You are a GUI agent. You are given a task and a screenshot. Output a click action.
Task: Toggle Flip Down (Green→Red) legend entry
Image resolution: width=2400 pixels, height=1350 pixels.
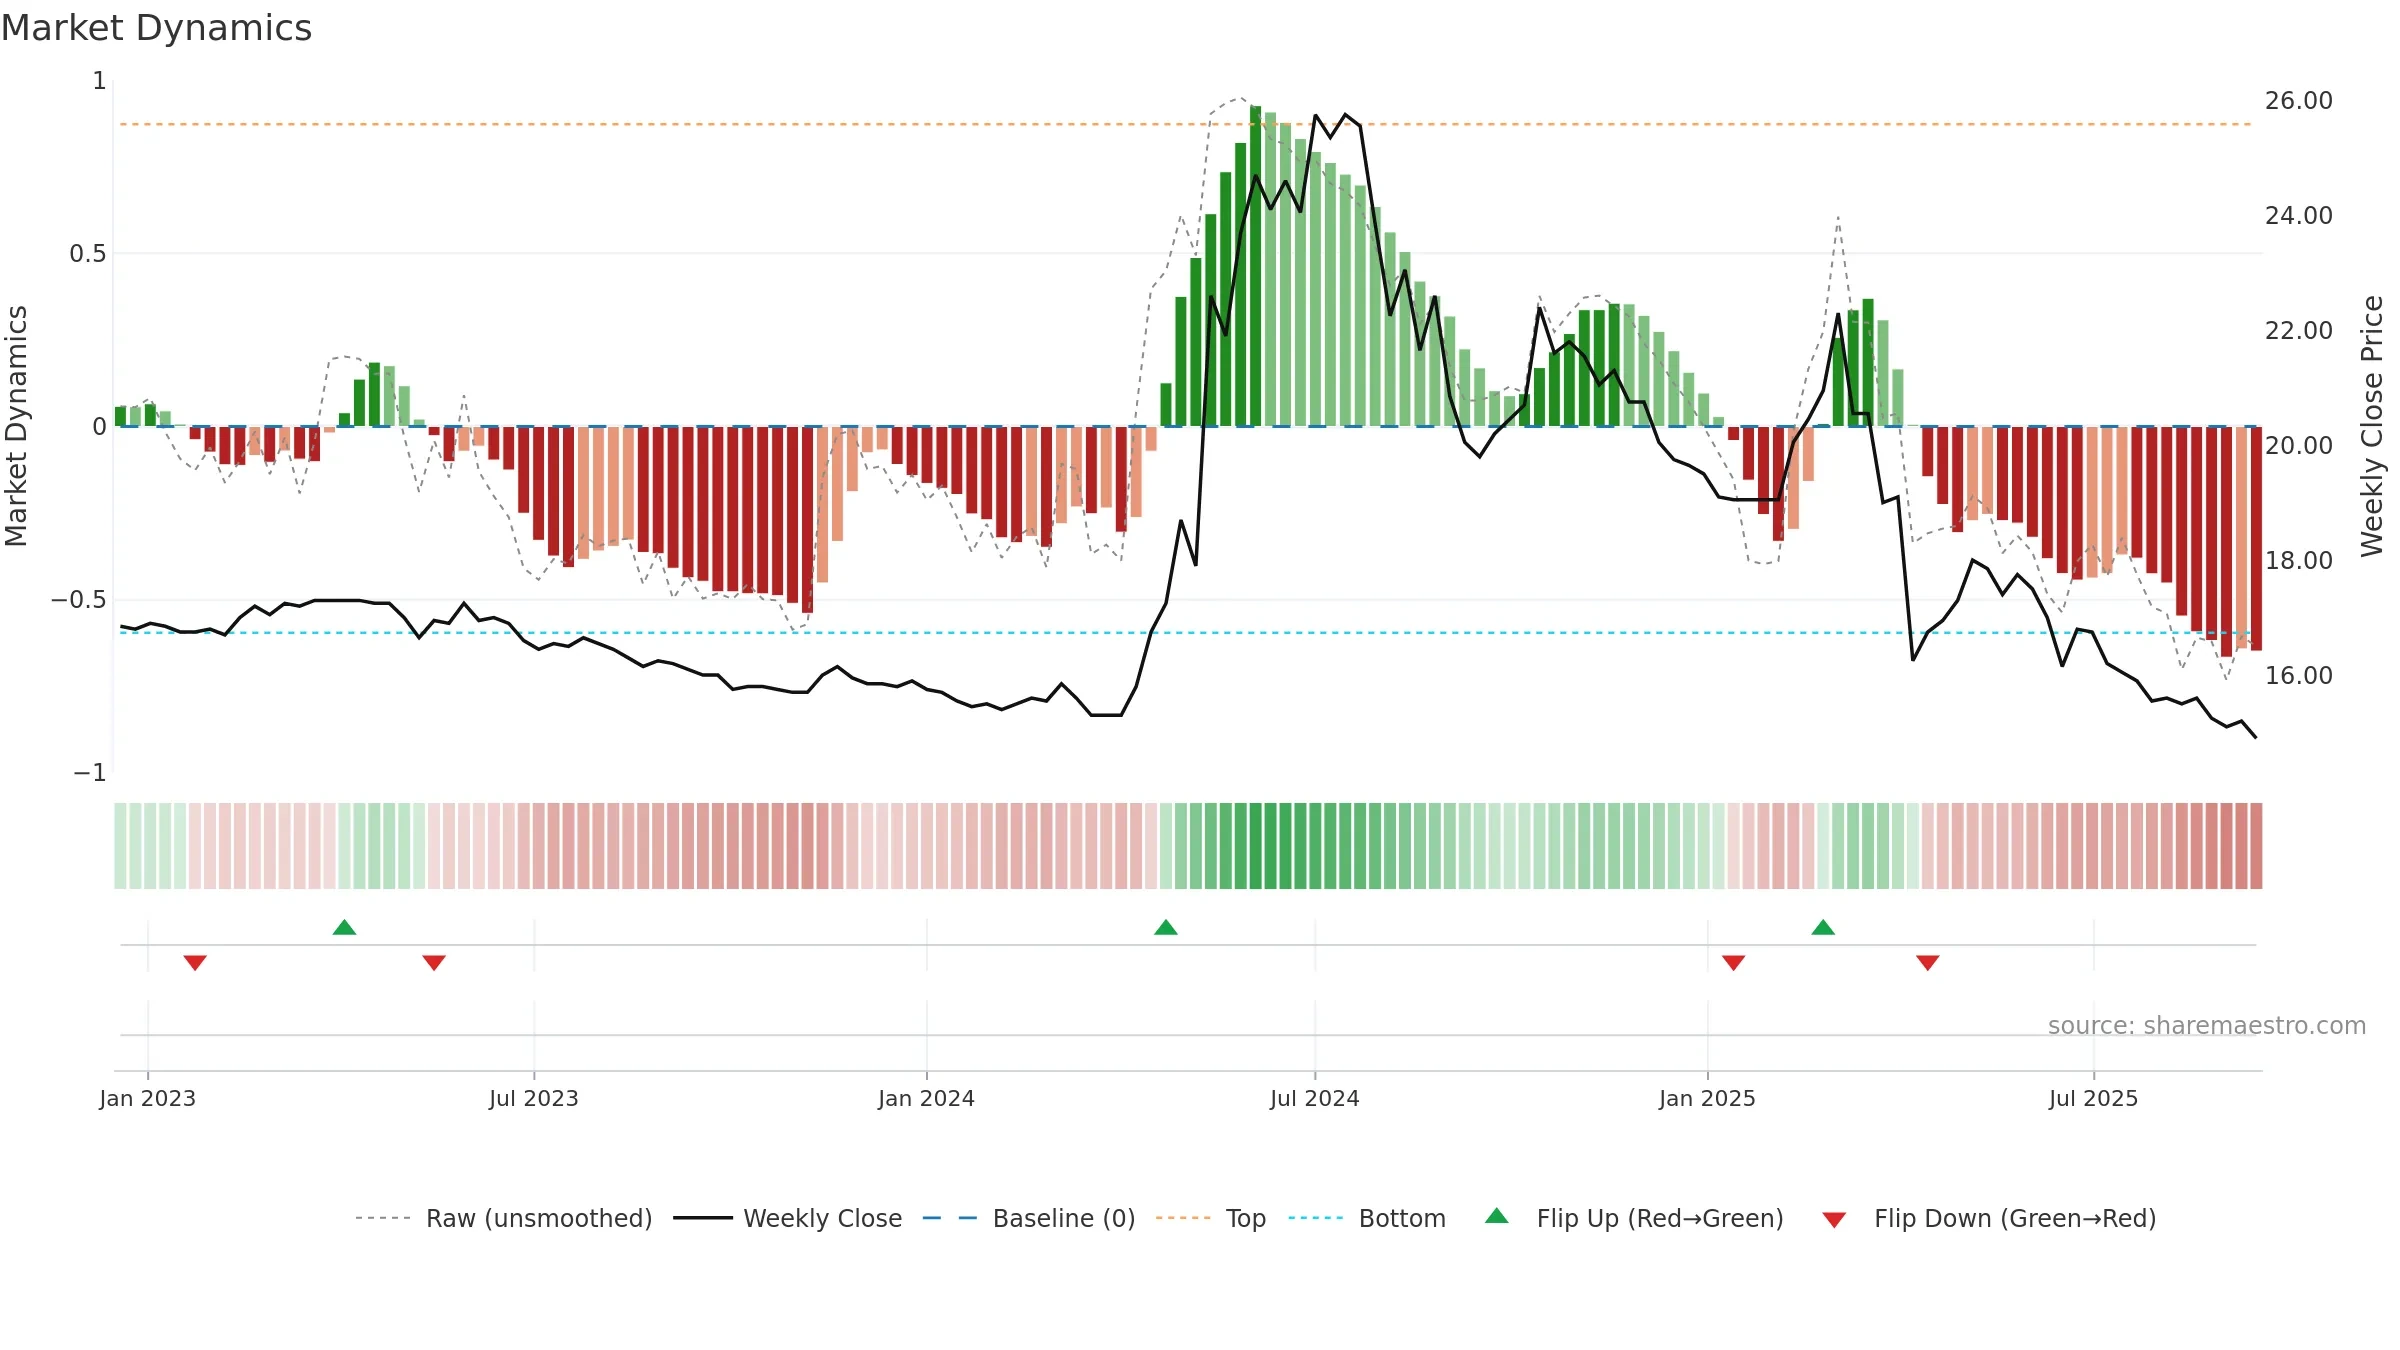1988,1218
